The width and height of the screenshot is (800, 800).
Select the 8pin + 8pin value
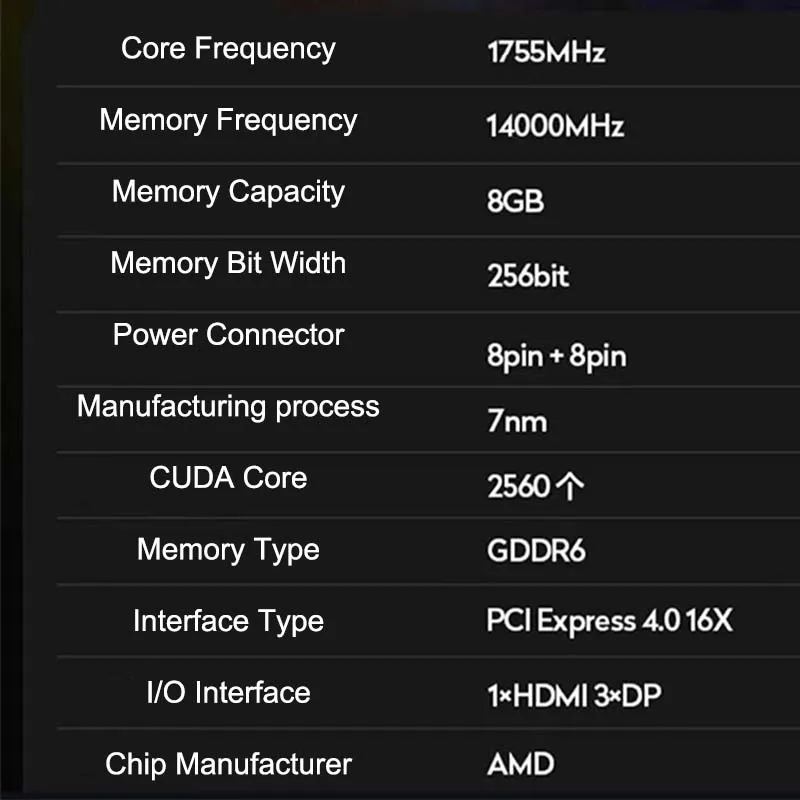(556, 356)
